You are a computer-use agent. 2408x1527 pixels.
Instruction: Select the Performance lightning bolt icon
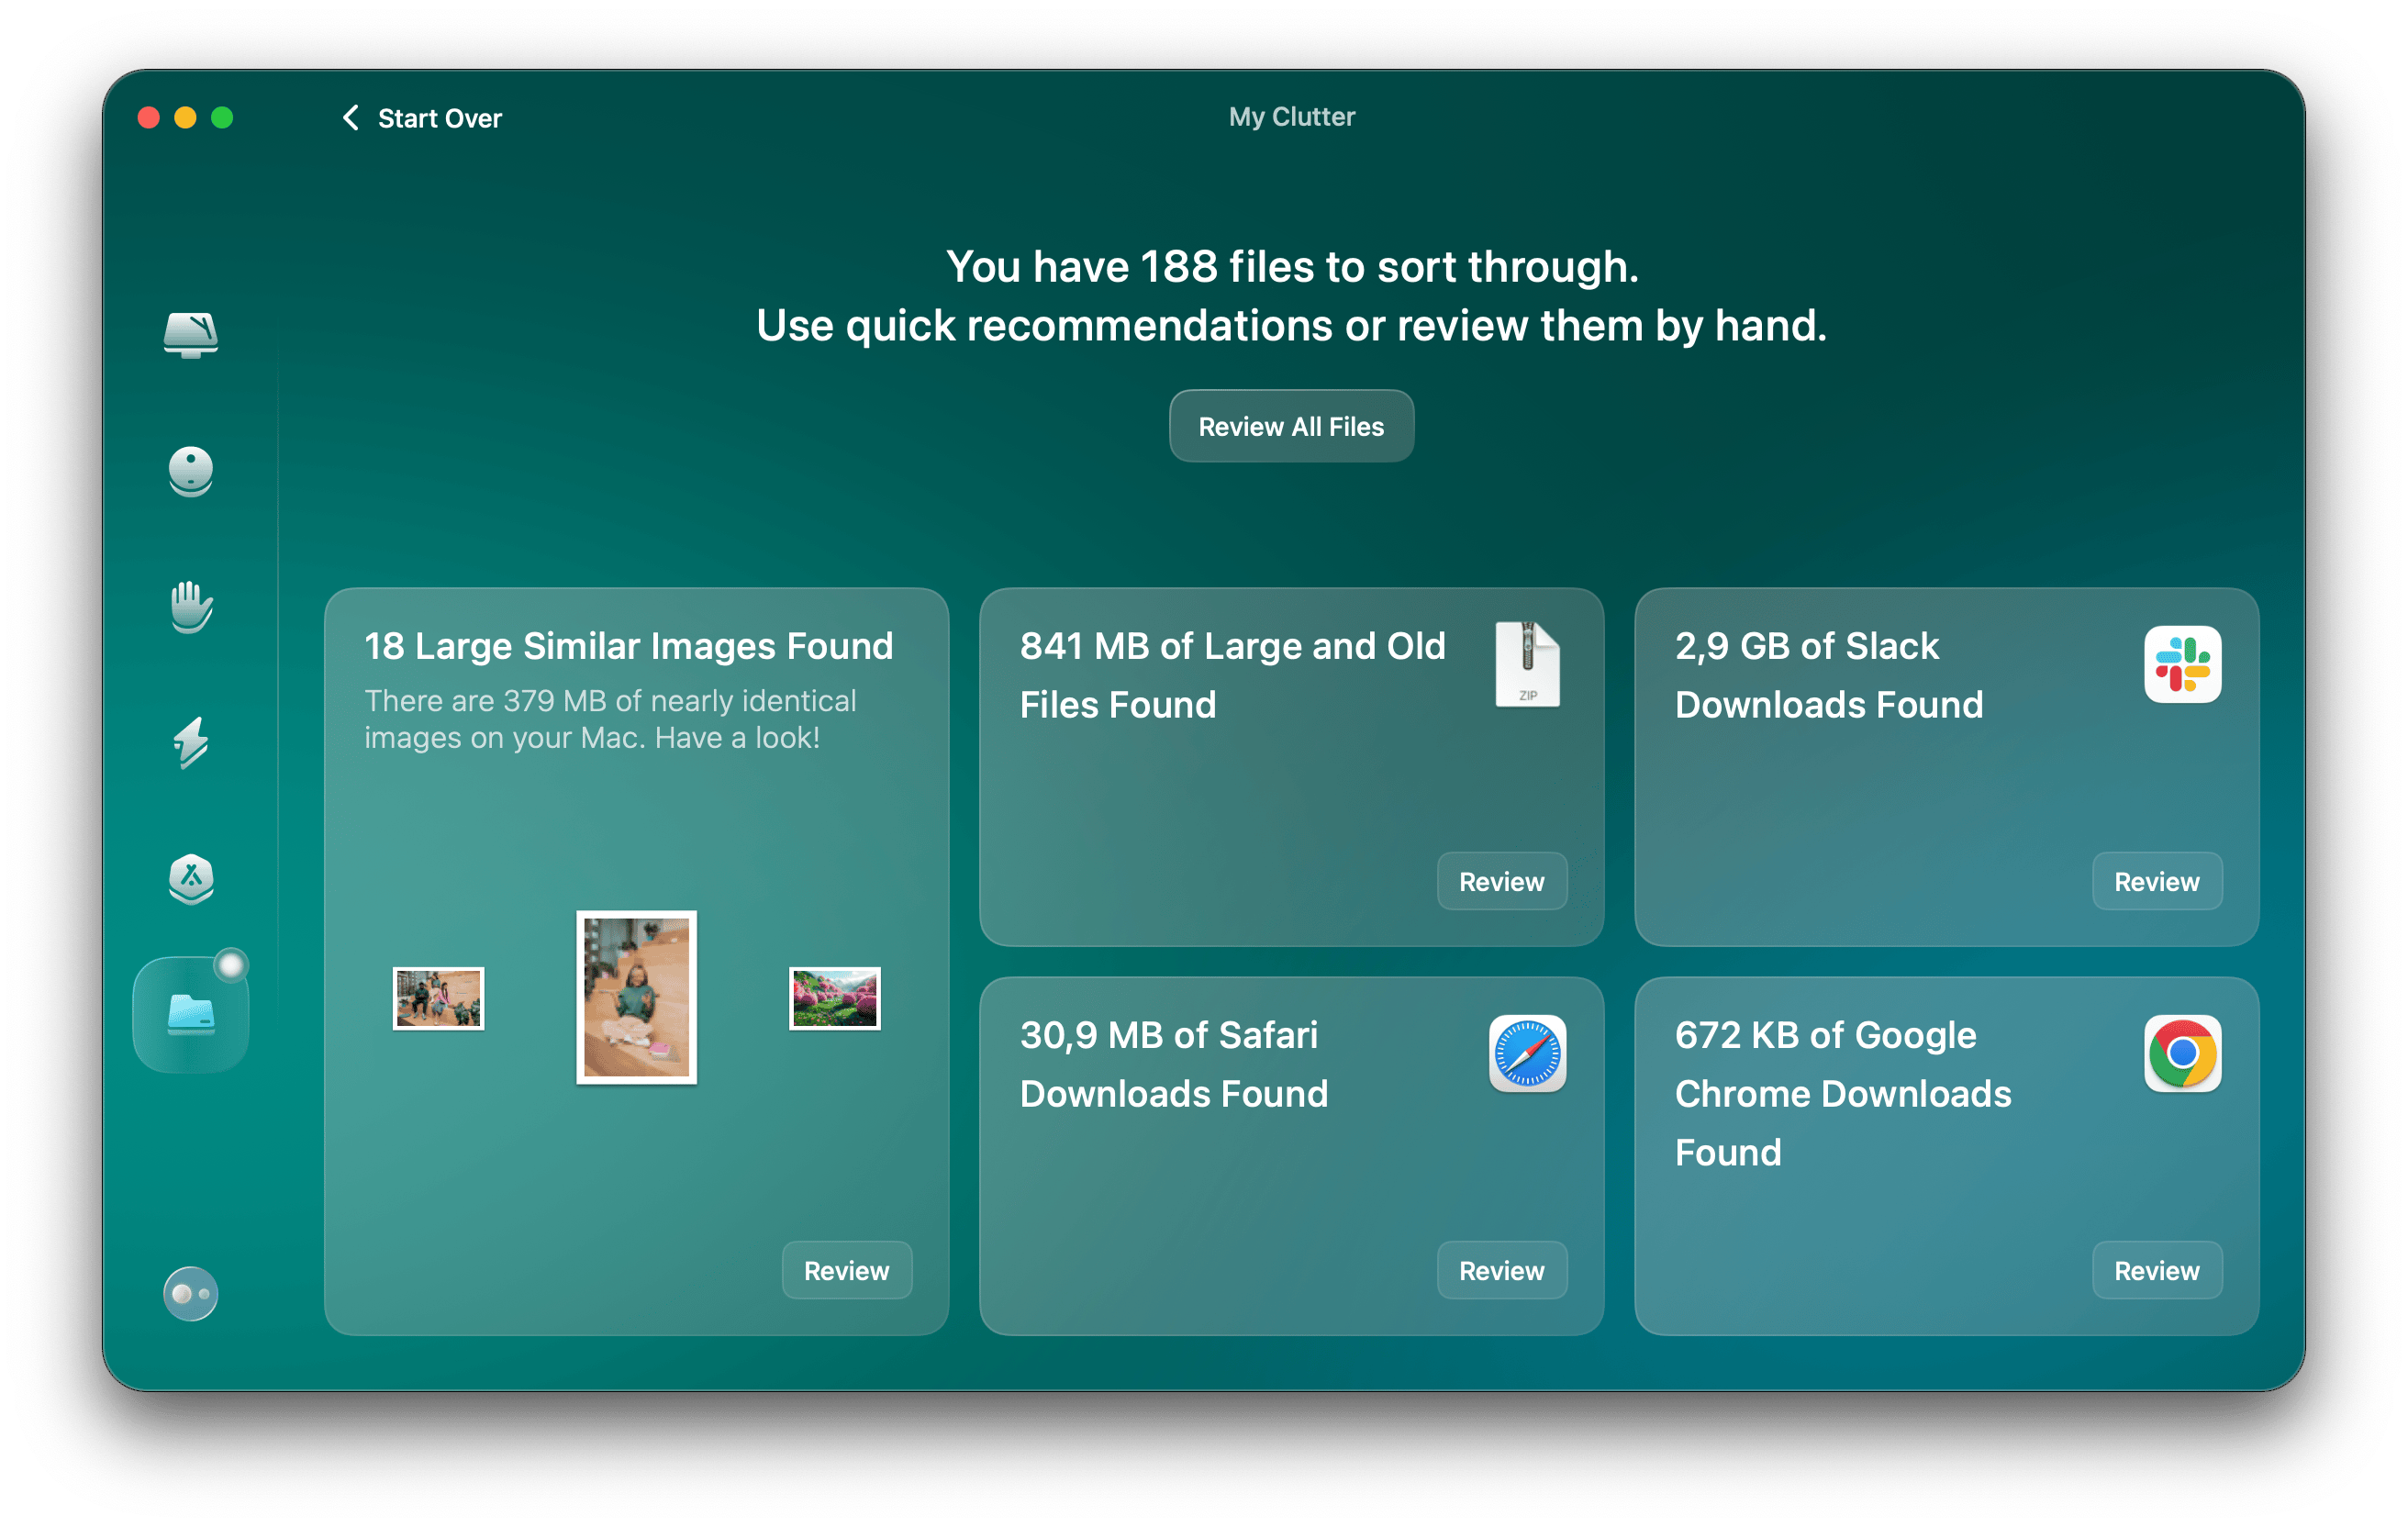190,742
